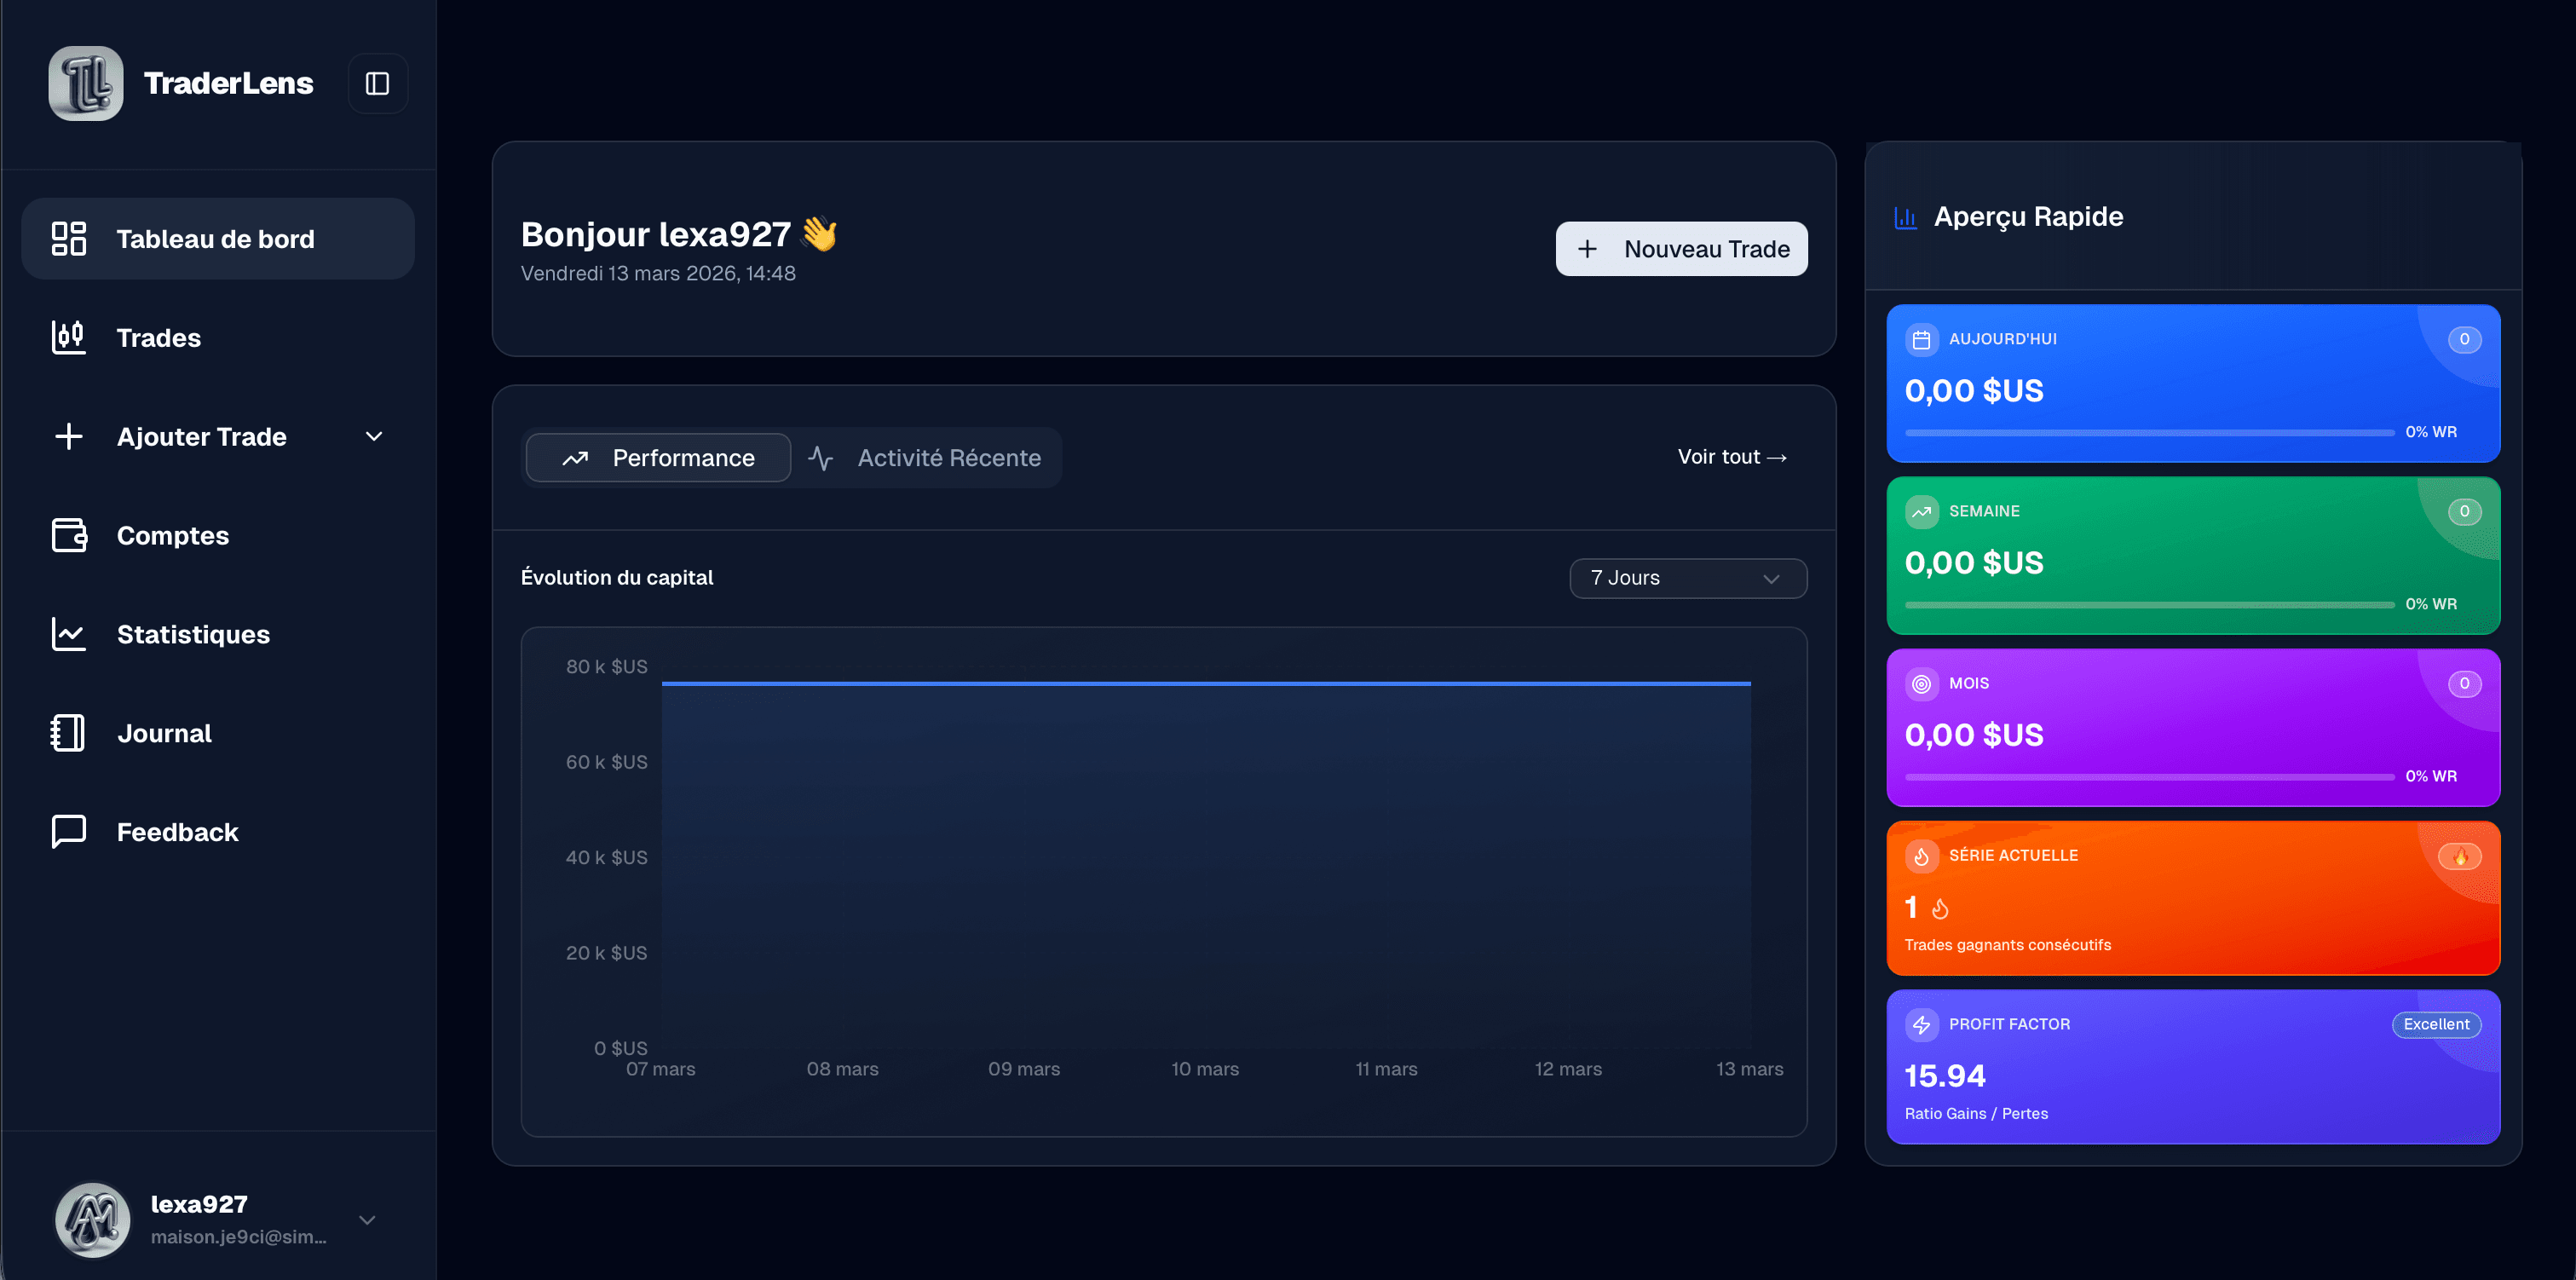Select Statistiques in the navigation menu
The width and height of the screenshot is (2576, 1280).
(x=193, y=633)
